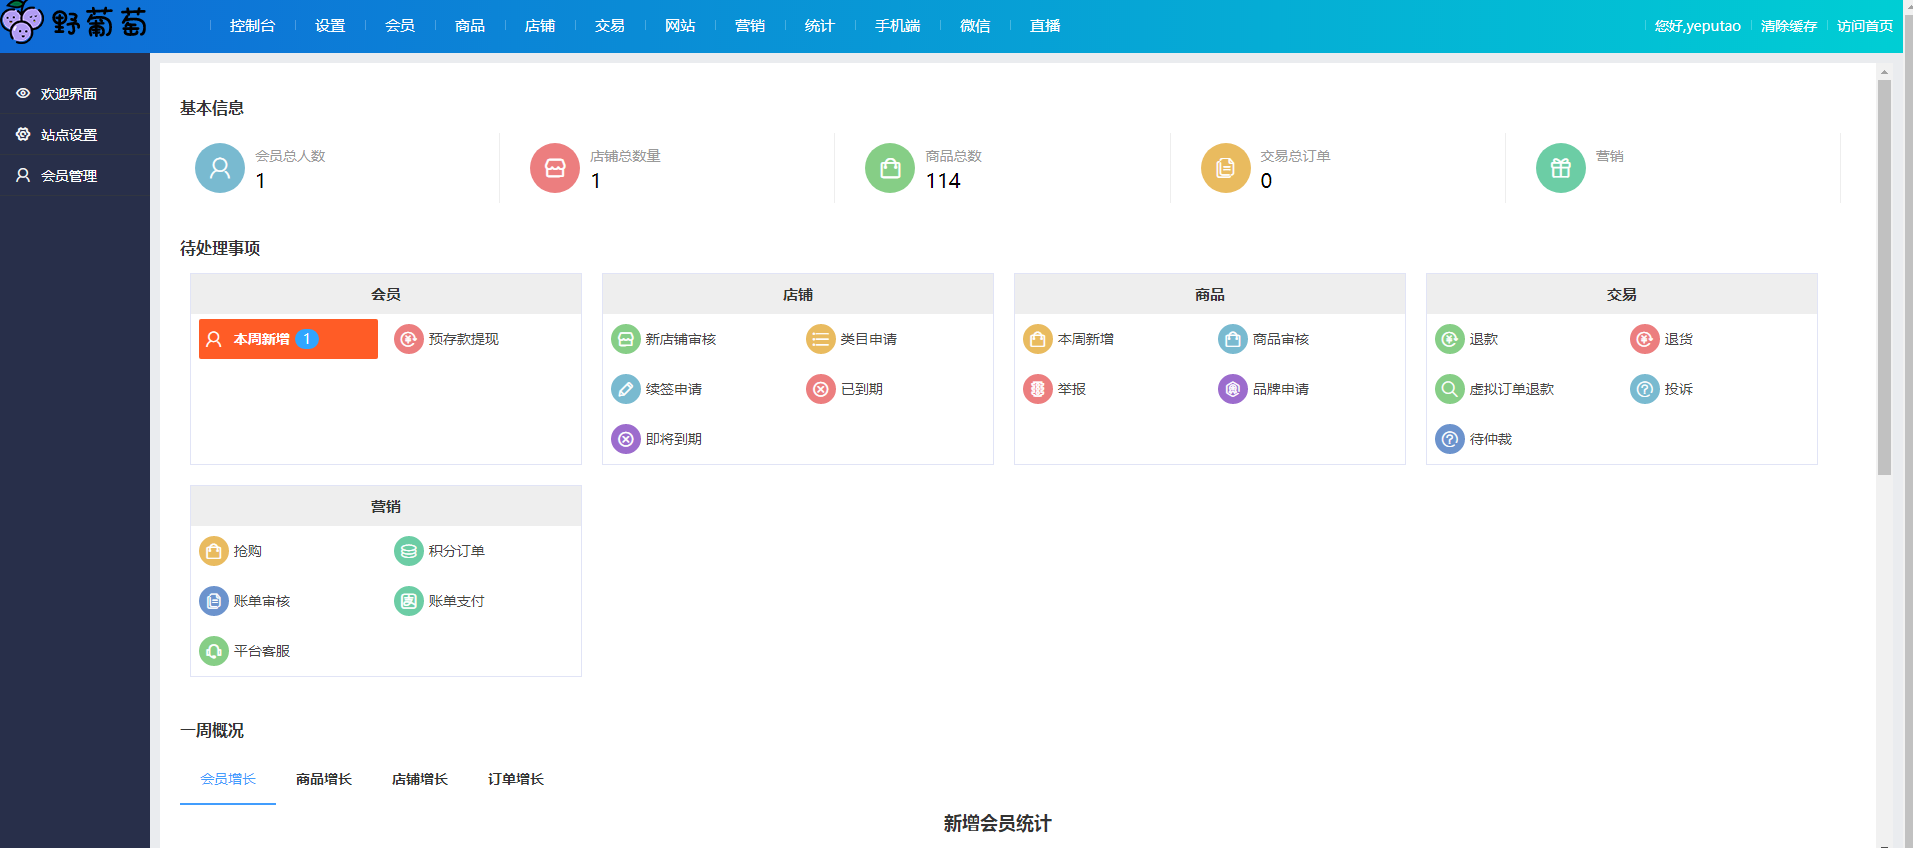Click the 类目申请 list icon
Screen dimensions: 1913x848
820,340
